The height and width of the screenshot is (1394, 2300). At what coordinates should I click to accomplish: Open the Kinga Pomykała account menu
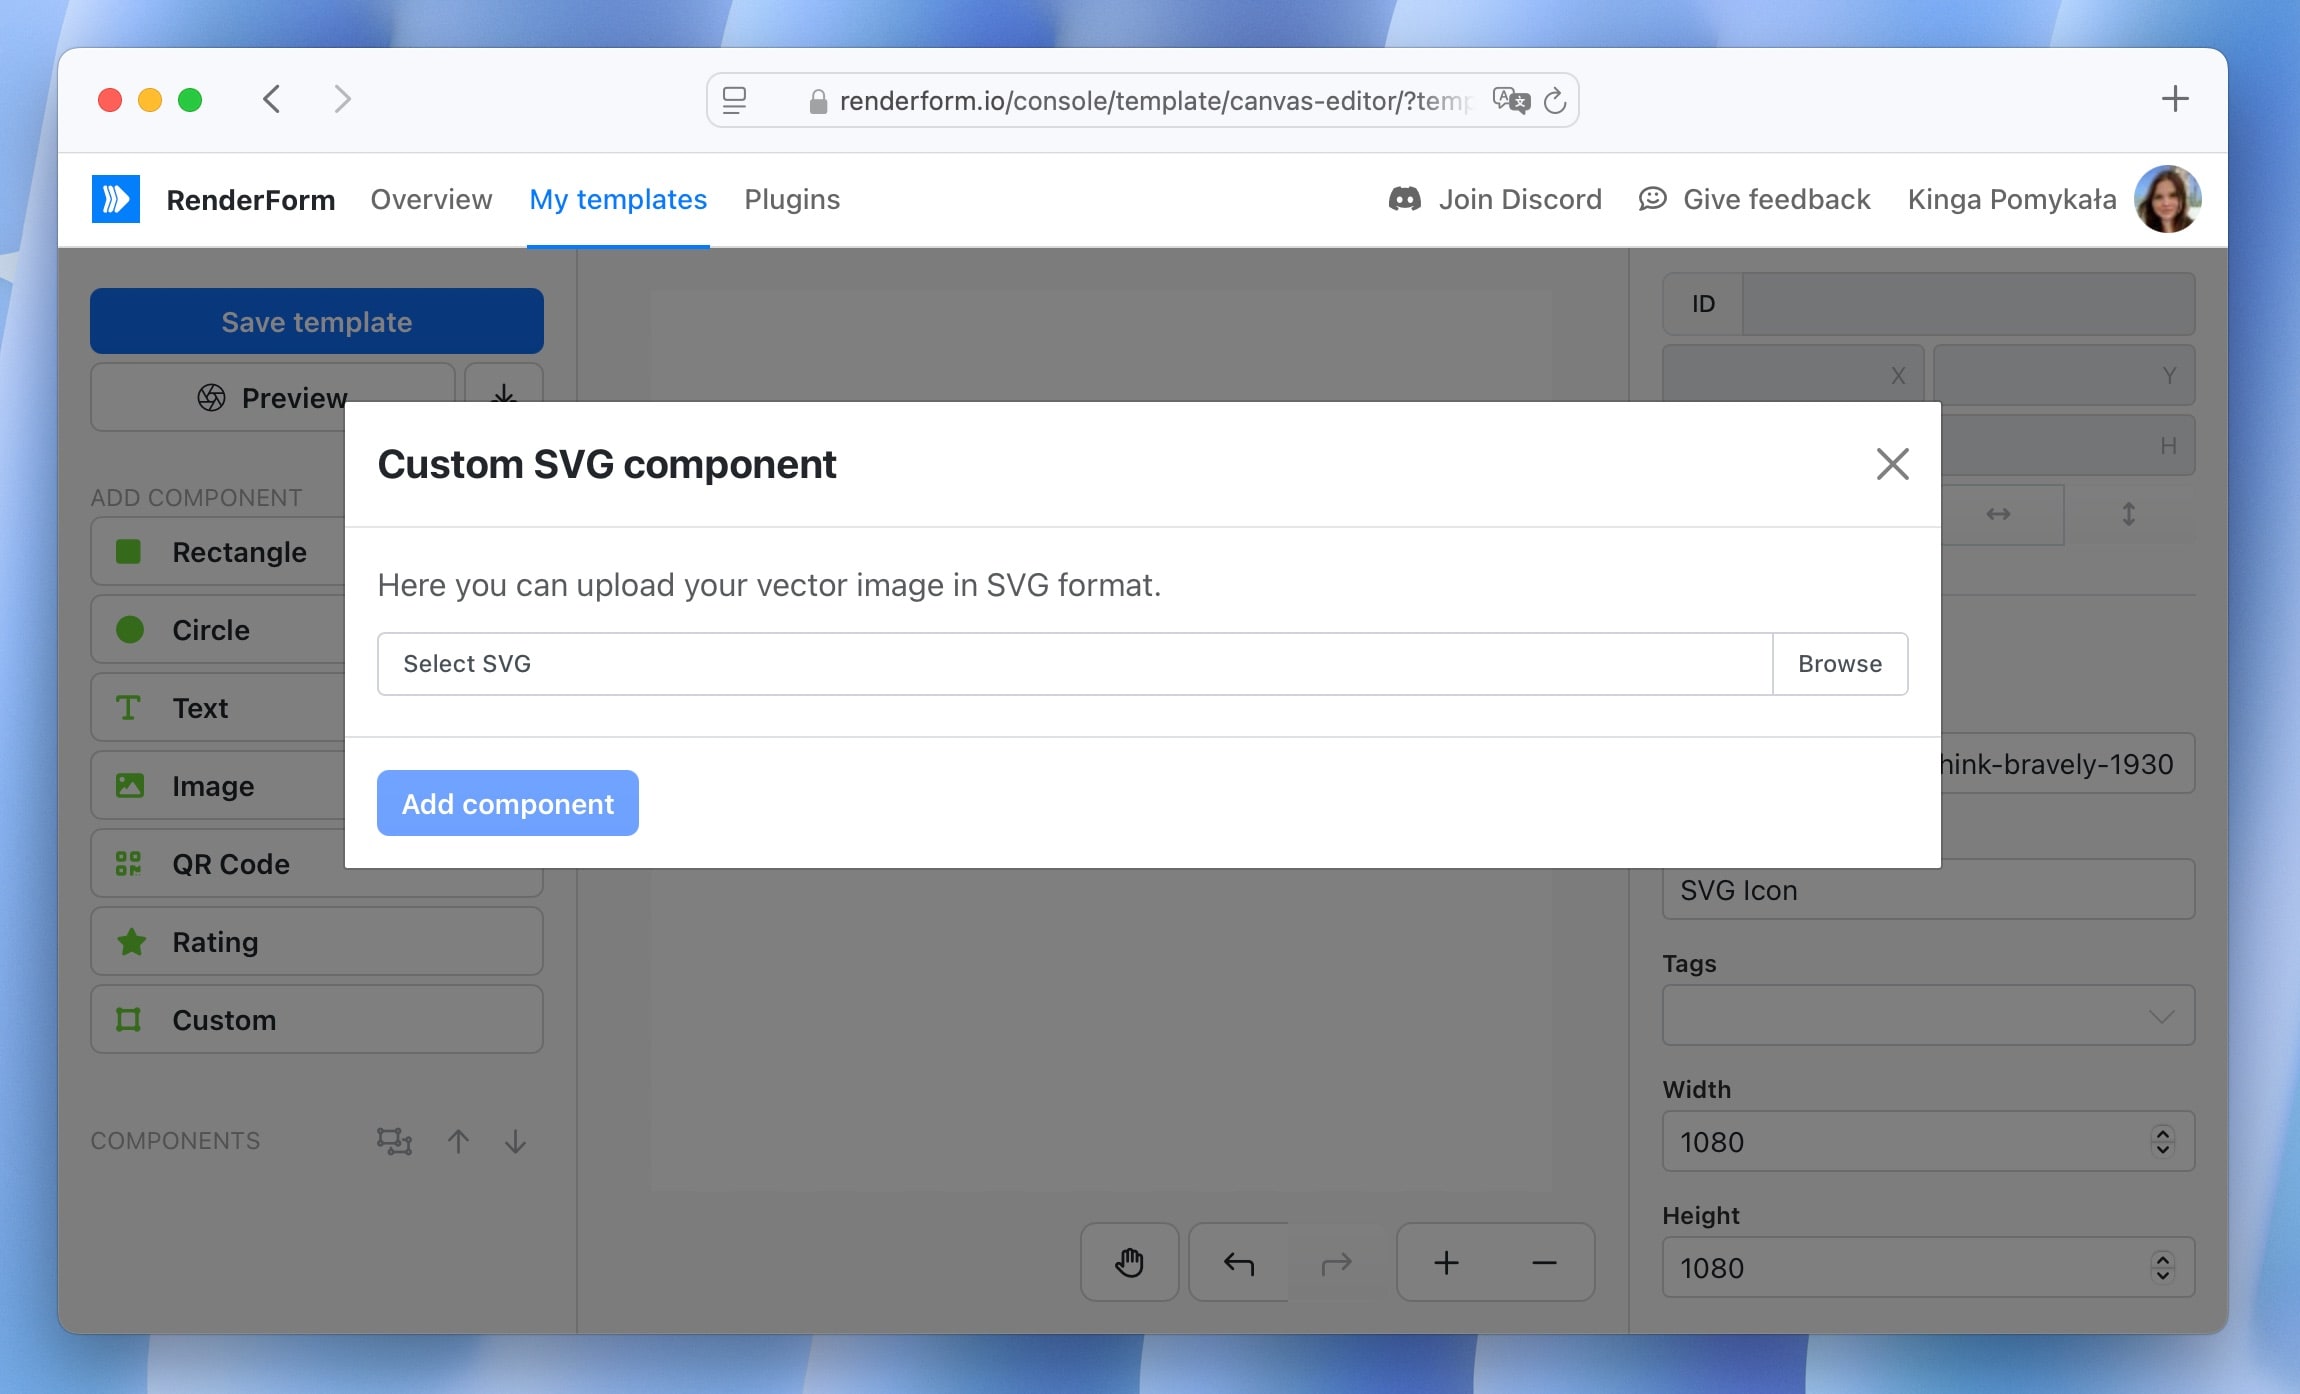tap(2012, 199)
